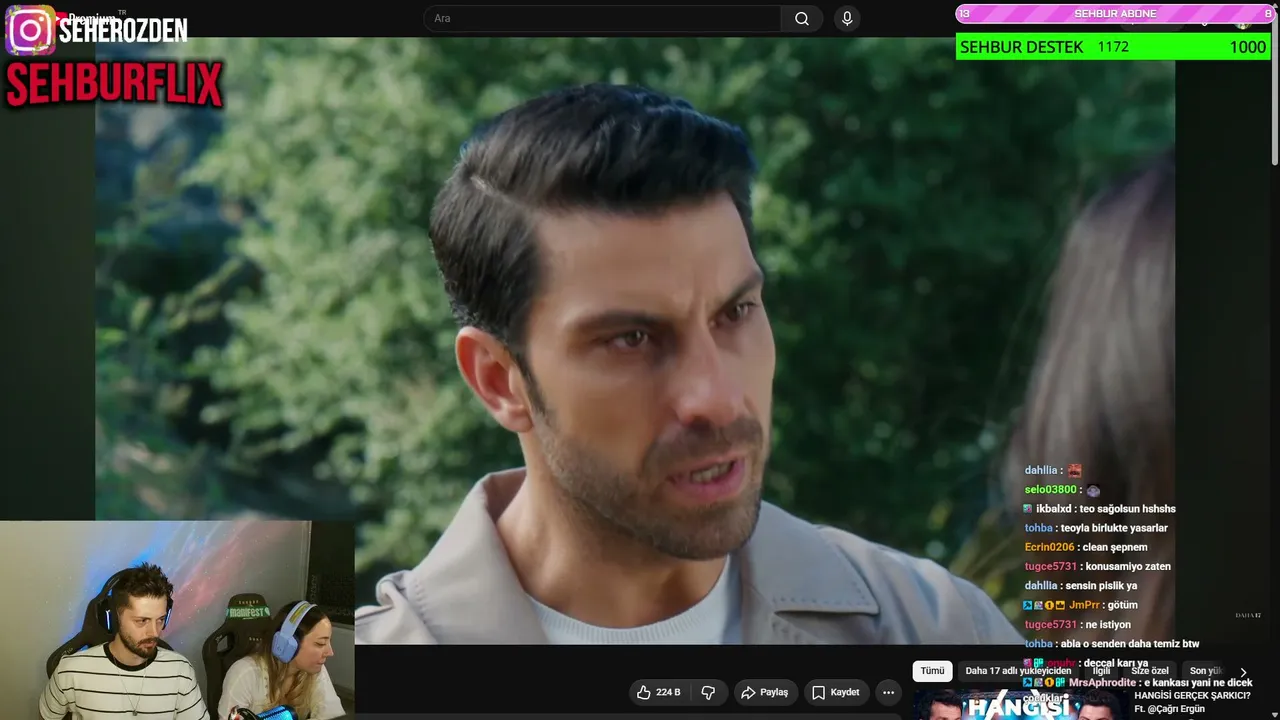
Task: Select the İlgili filter chip
Action: (x=1101, y=671)
